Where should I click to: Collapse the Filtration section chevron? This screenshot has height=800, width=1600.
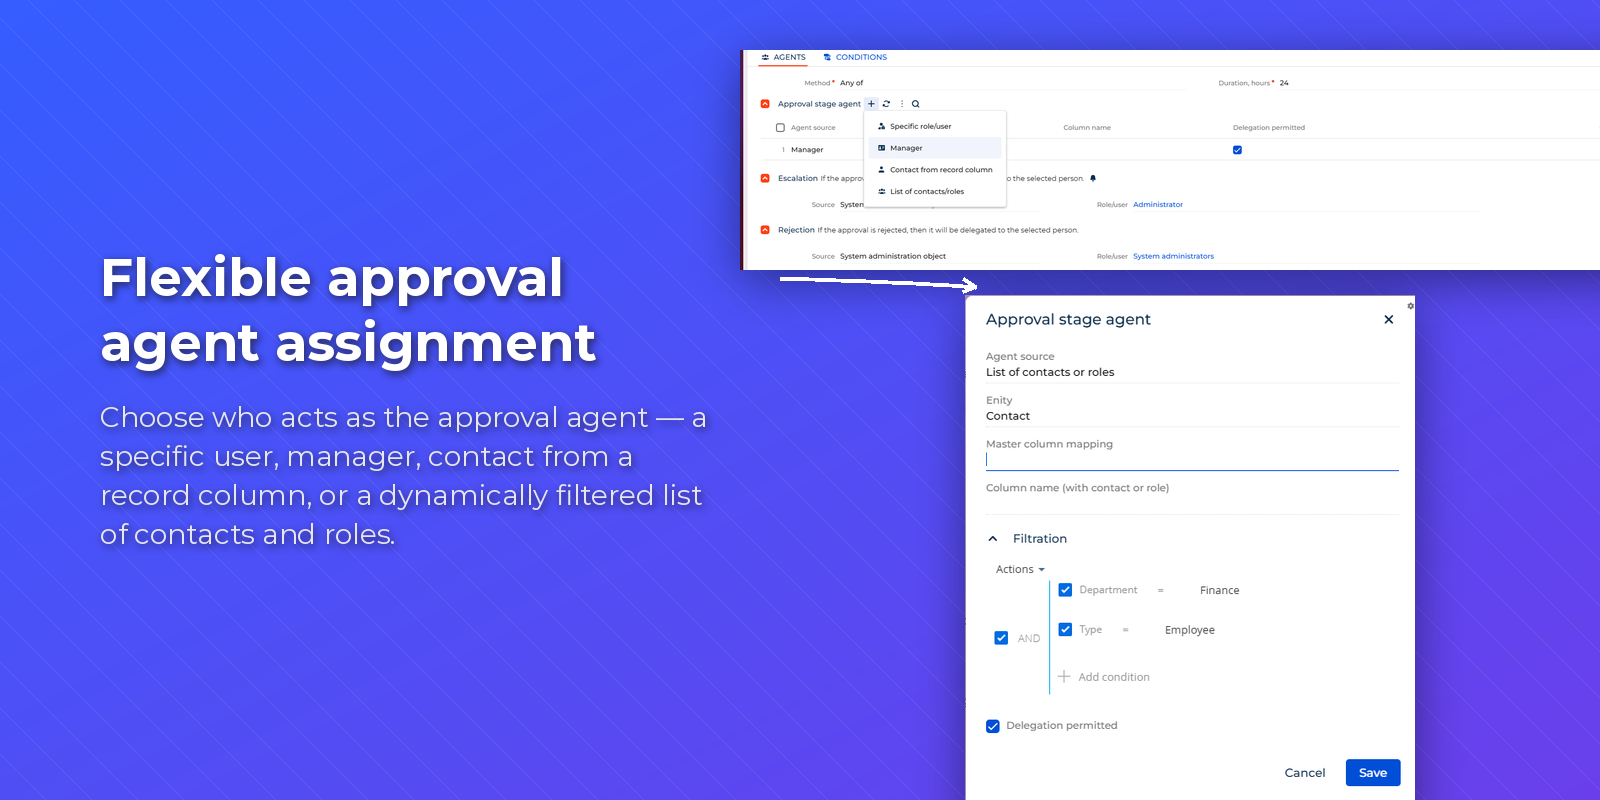click(x=993, y=539)
